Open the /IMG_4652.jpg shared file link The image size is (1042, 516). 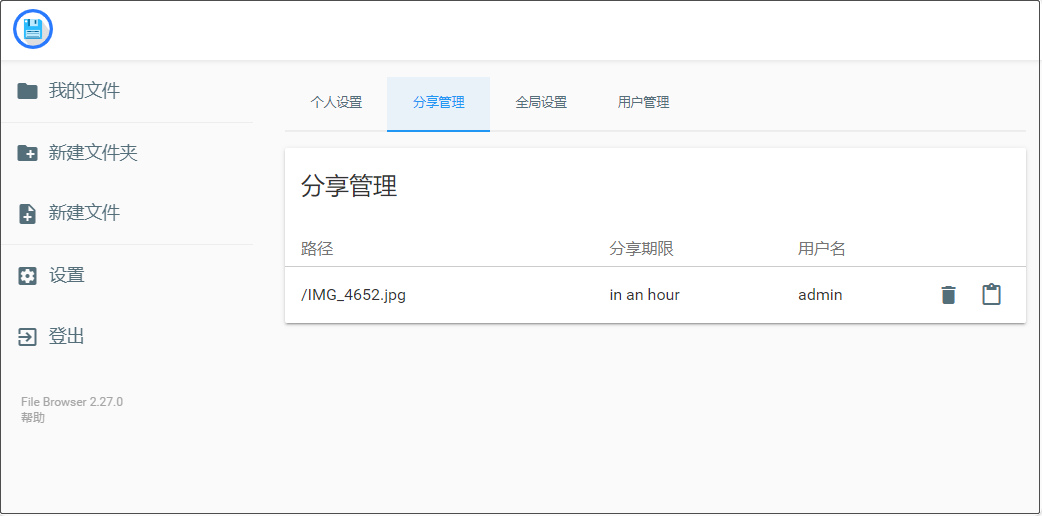353,295
